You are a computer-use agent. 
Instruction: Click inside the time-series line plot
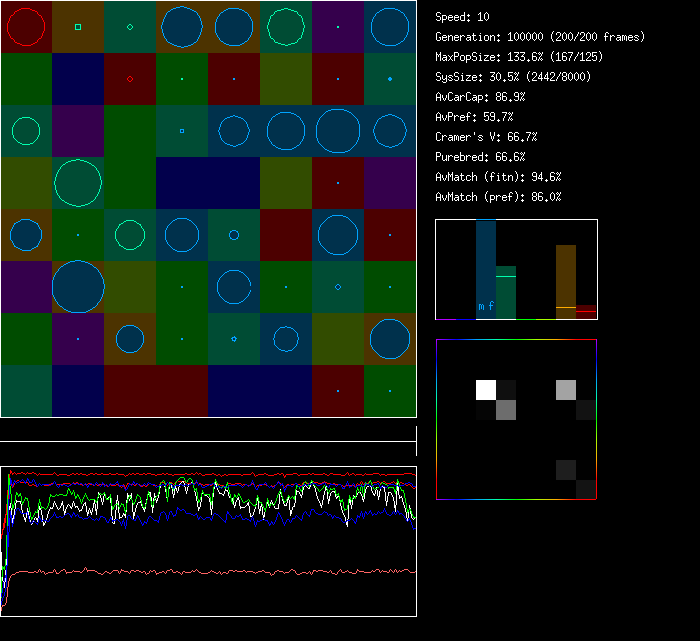[x=208, y=540]
